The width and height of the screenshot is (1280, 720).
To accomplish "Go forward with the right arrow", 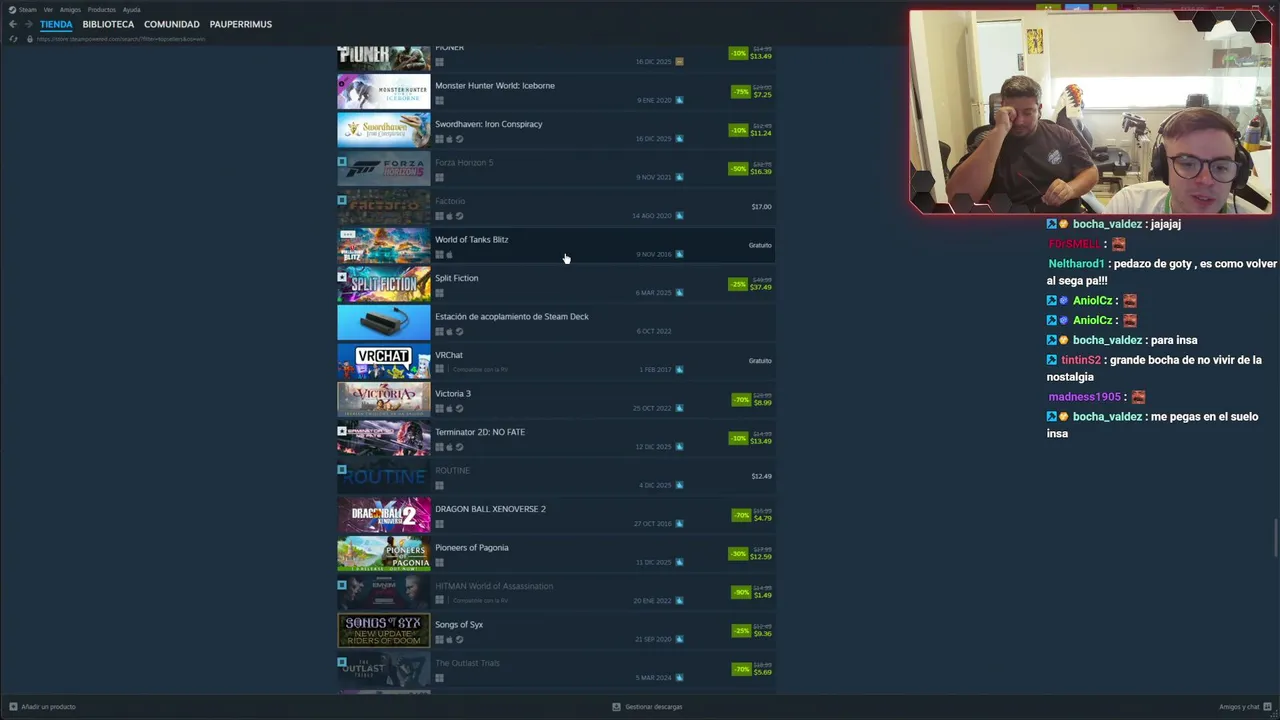I will (28, 24).
